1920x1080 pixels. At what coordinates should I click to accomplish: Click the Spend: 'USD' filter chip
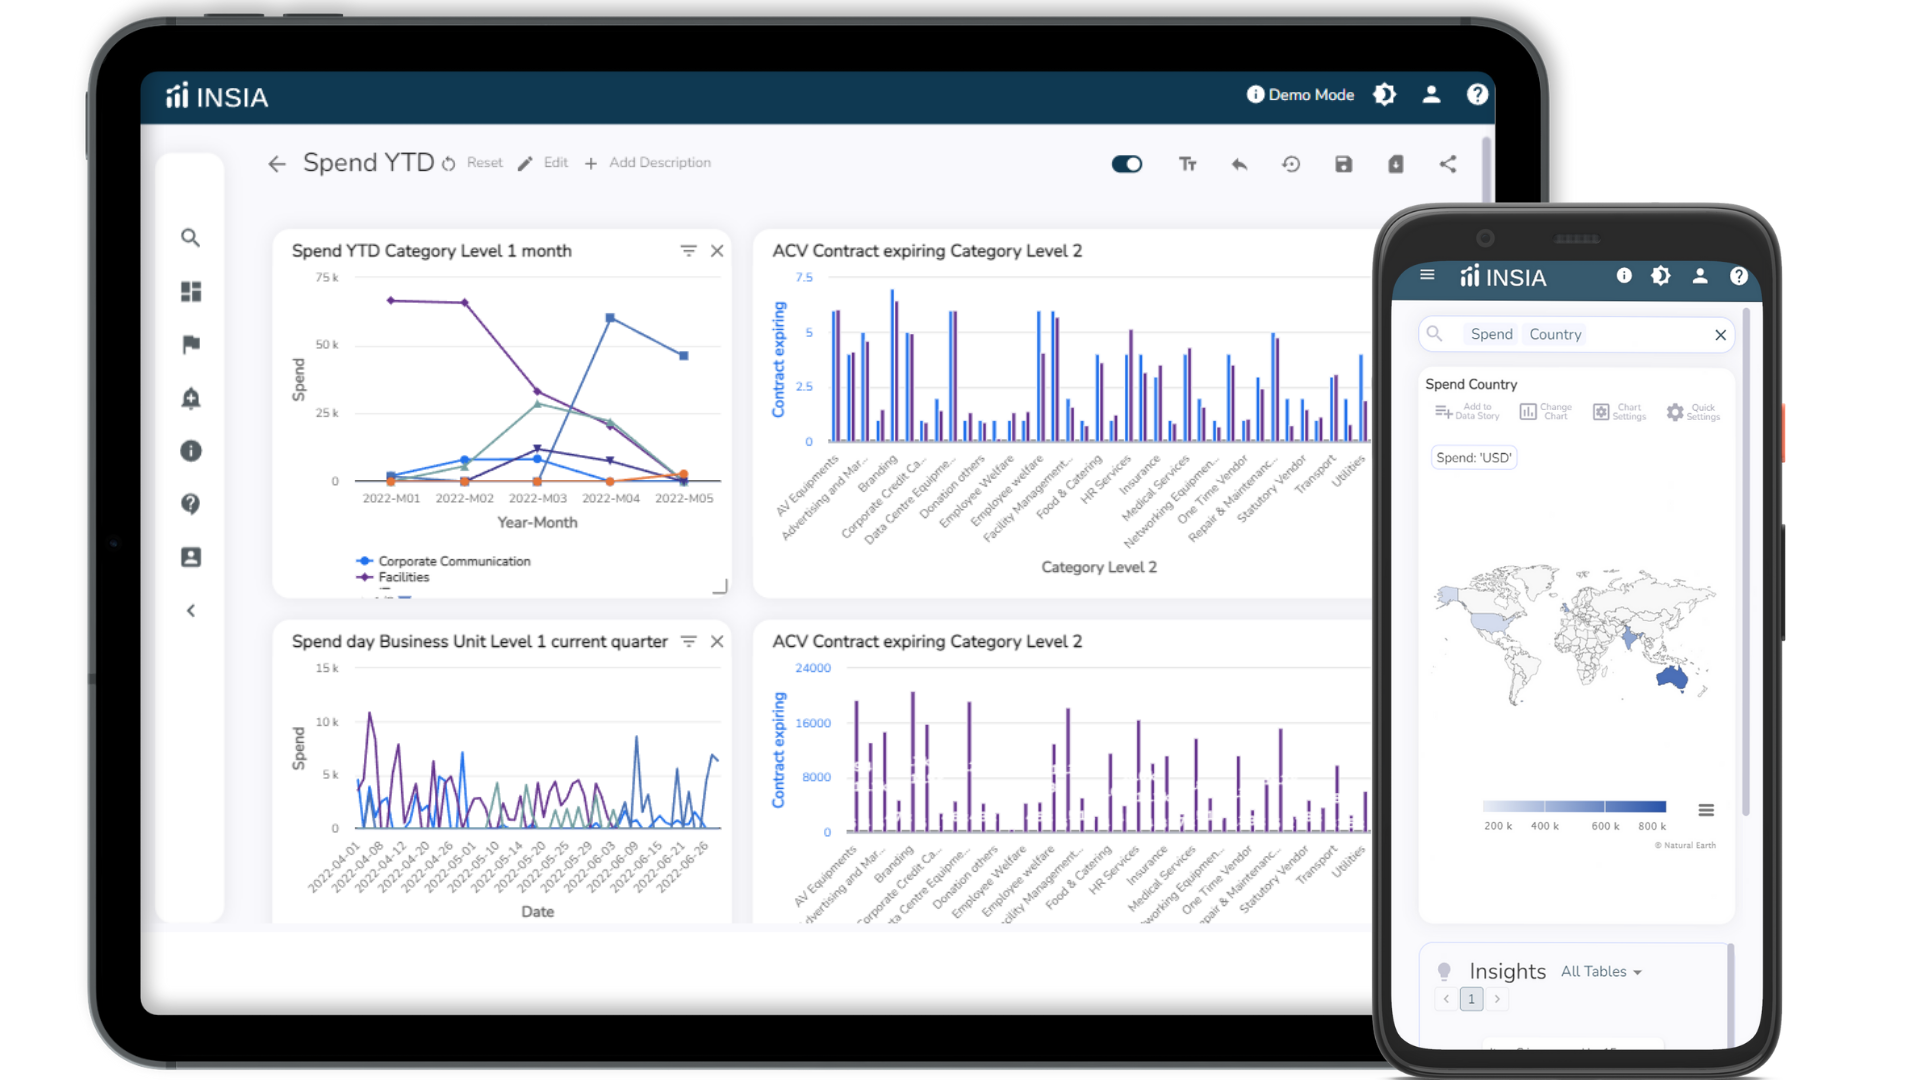[x=1474, y=457]
